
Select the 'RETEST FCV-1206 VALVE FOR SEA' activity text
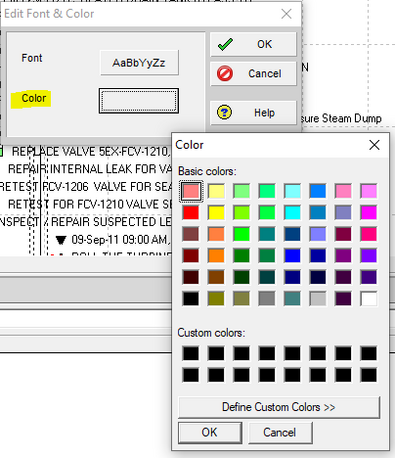tap(86, 187)
